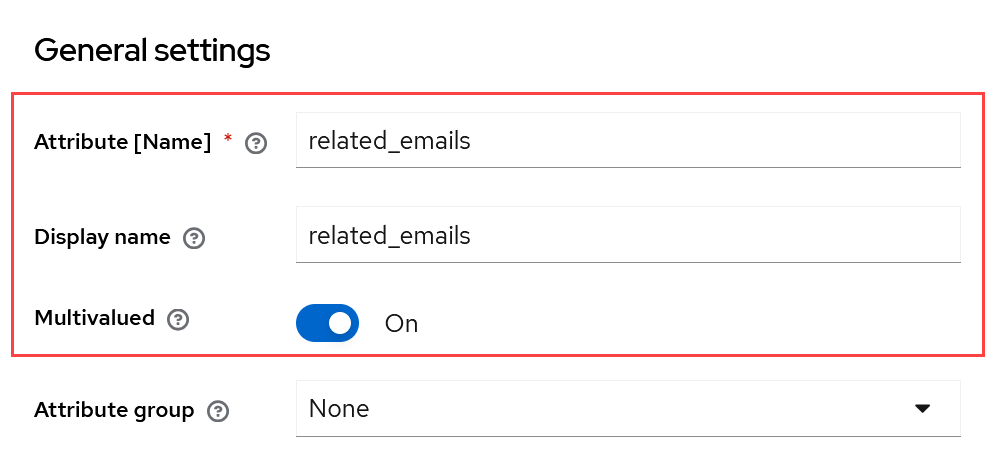Screen dimensions: 1005x471
Task: Click the "related_emails" text in Attribute [Name] field
Action: coord(389,141)
